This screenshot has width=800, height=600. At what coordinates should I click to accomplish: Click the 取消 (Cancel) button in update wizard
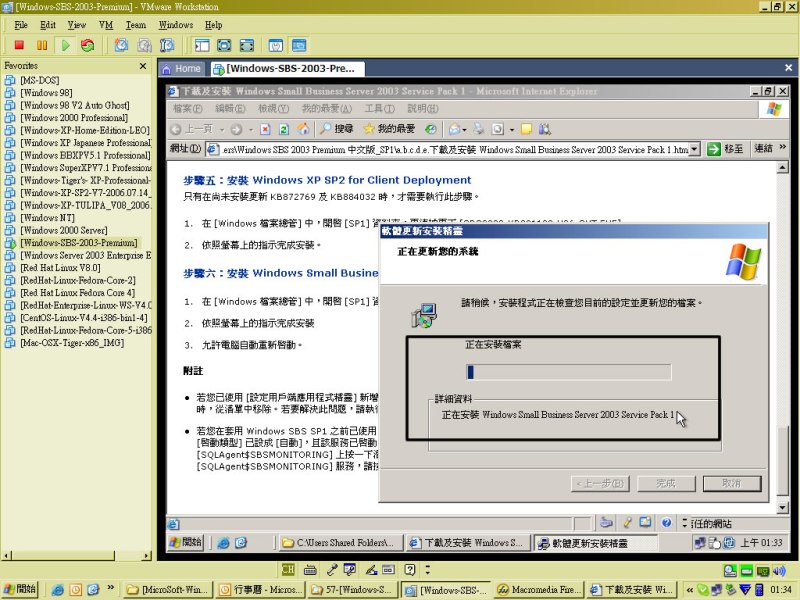(732, 483)
